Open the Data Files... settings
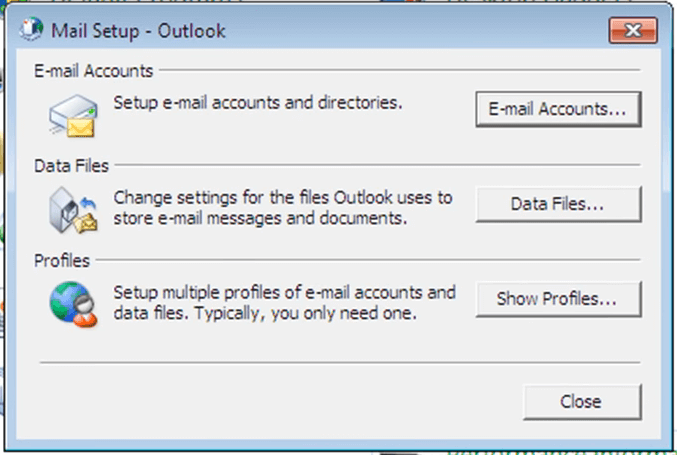This screenshot has height=455, width=677. [557, 204]
